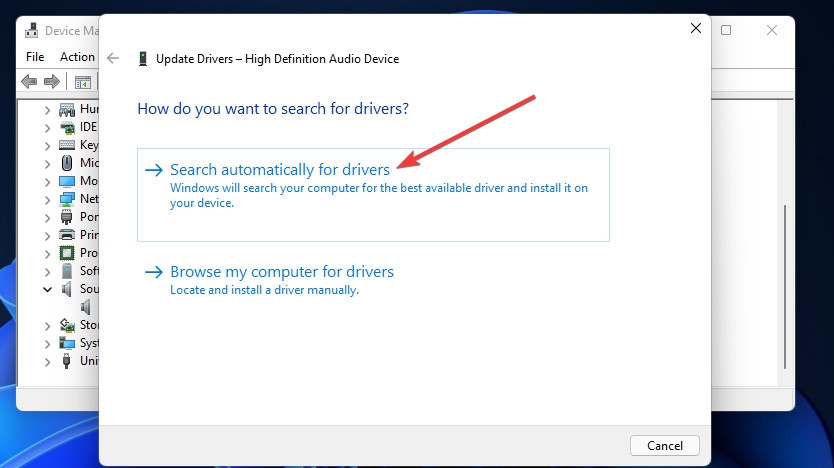Expand the IDE controllers category

pos(47,127)
